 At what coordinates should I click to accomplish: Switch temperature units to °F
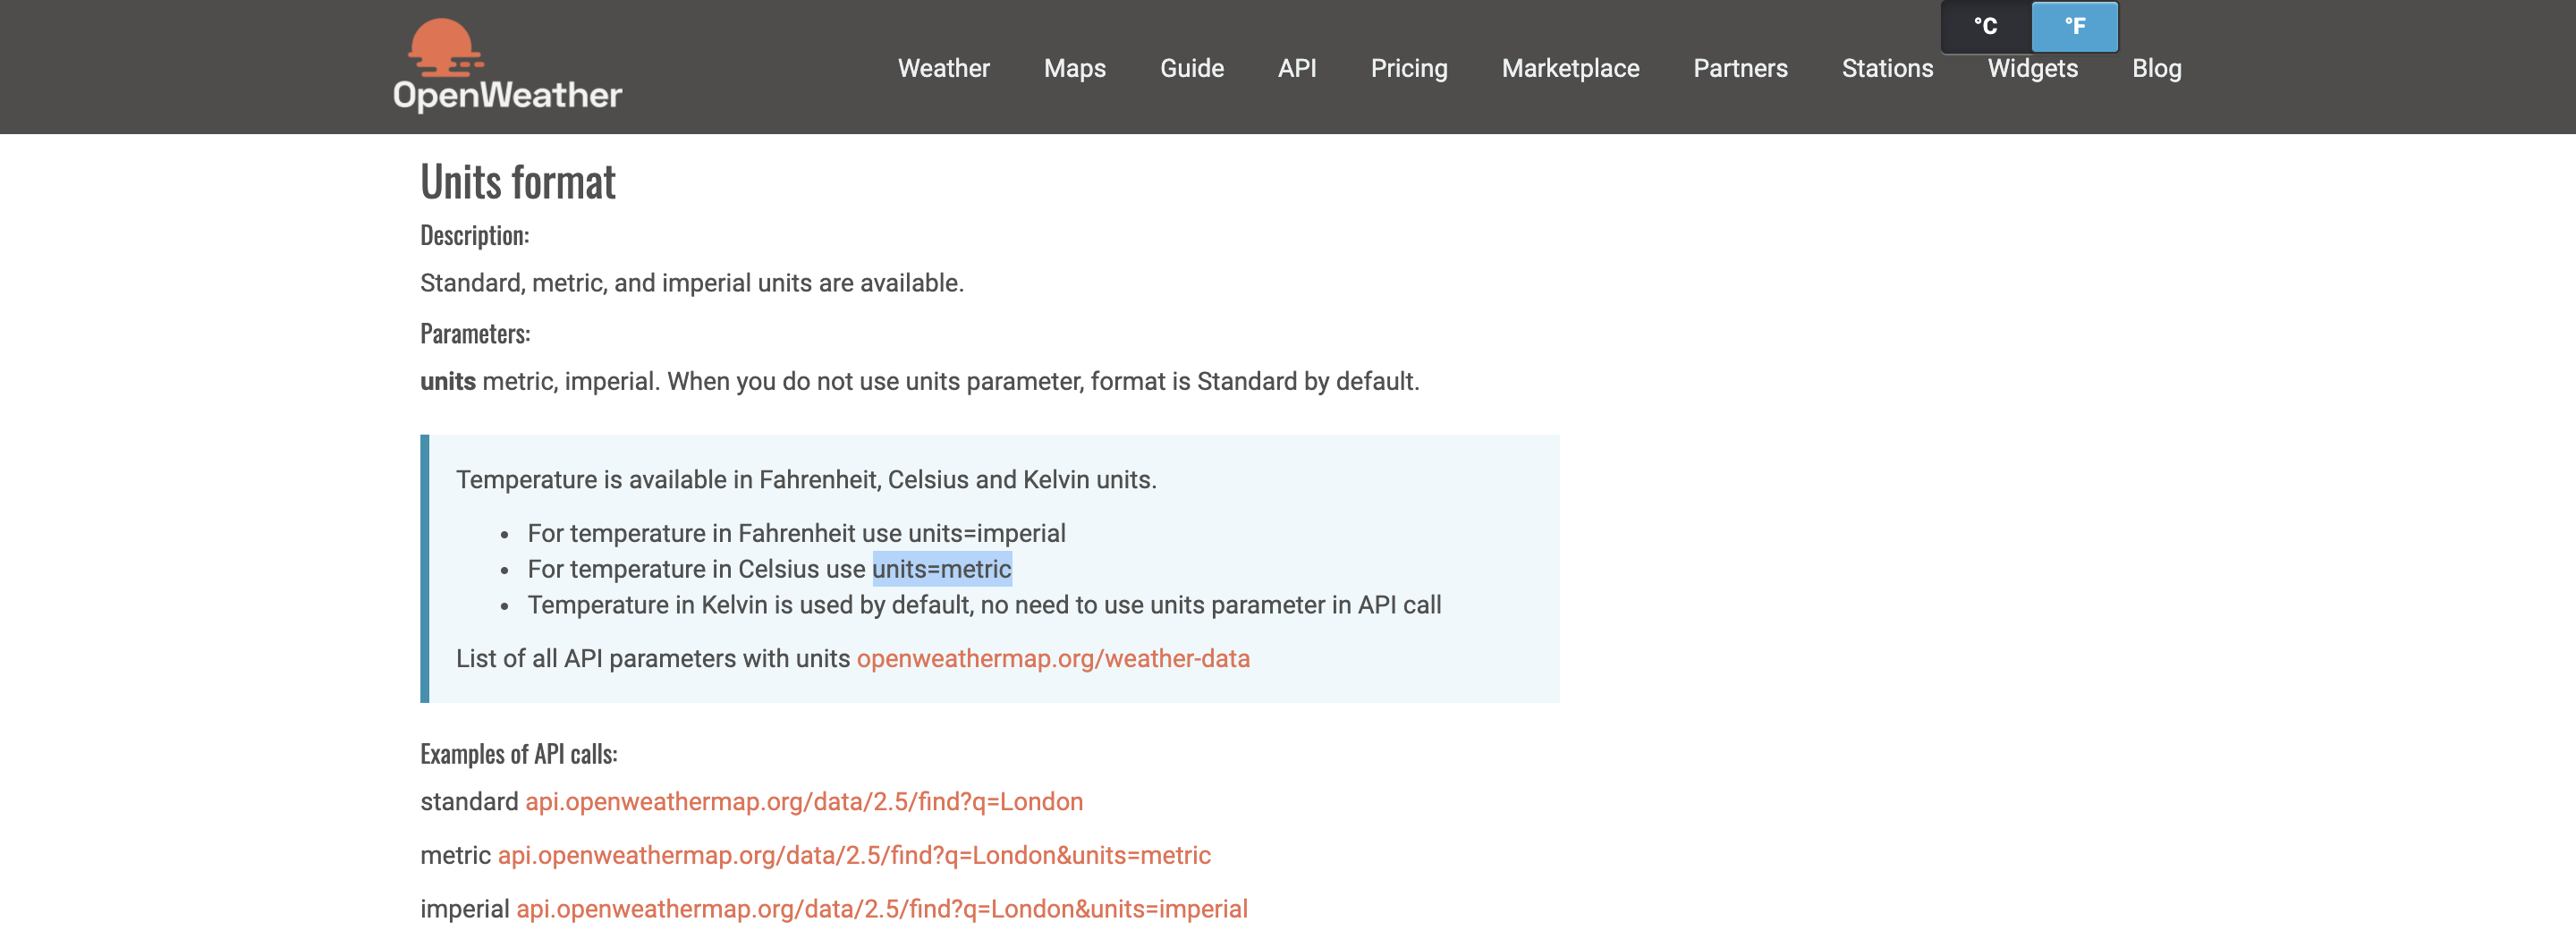2075,27
